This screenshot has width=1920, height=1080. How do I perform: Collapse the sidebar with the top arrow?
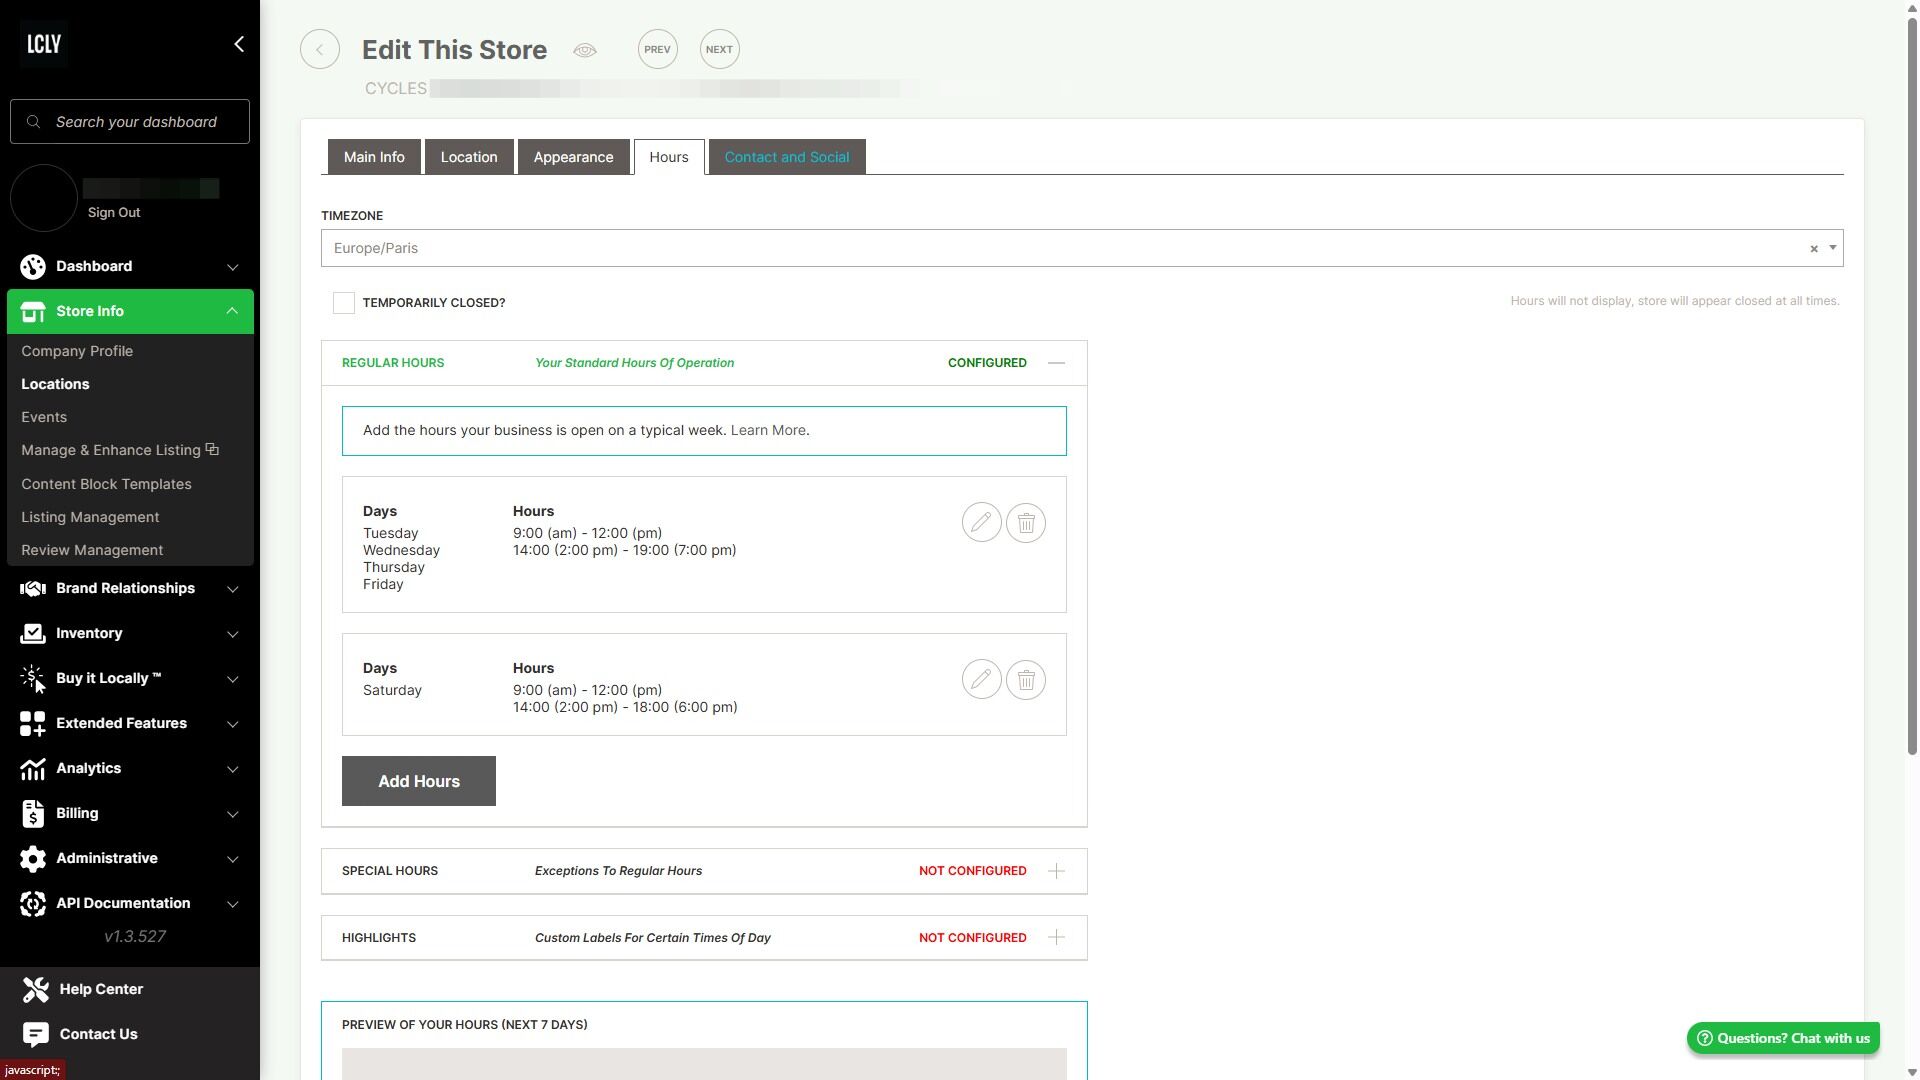(238, 44)
